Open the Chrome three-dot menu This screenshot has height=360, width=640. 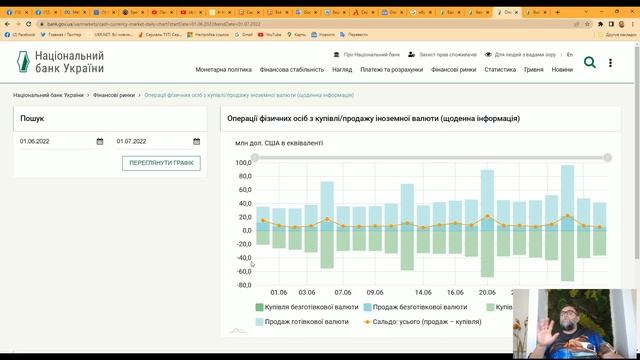click(x=633, y=24)
